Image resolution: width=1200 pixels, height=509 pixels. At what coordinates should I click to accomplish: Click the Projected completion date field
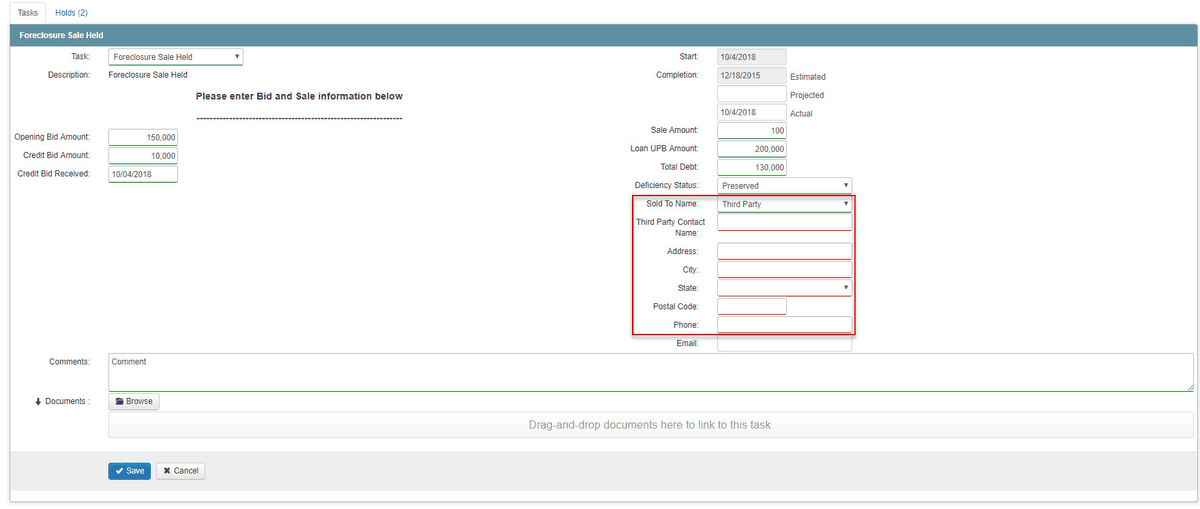752,94
